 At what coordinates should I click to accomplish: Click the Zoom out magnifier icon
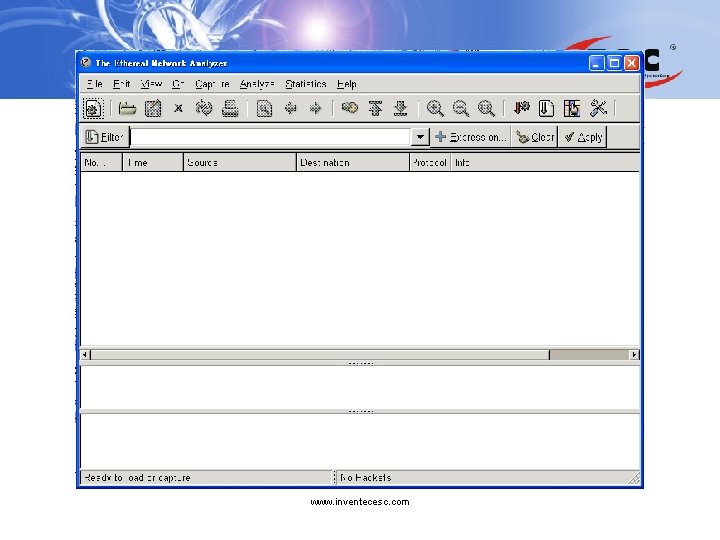click(x=461, y=108)
